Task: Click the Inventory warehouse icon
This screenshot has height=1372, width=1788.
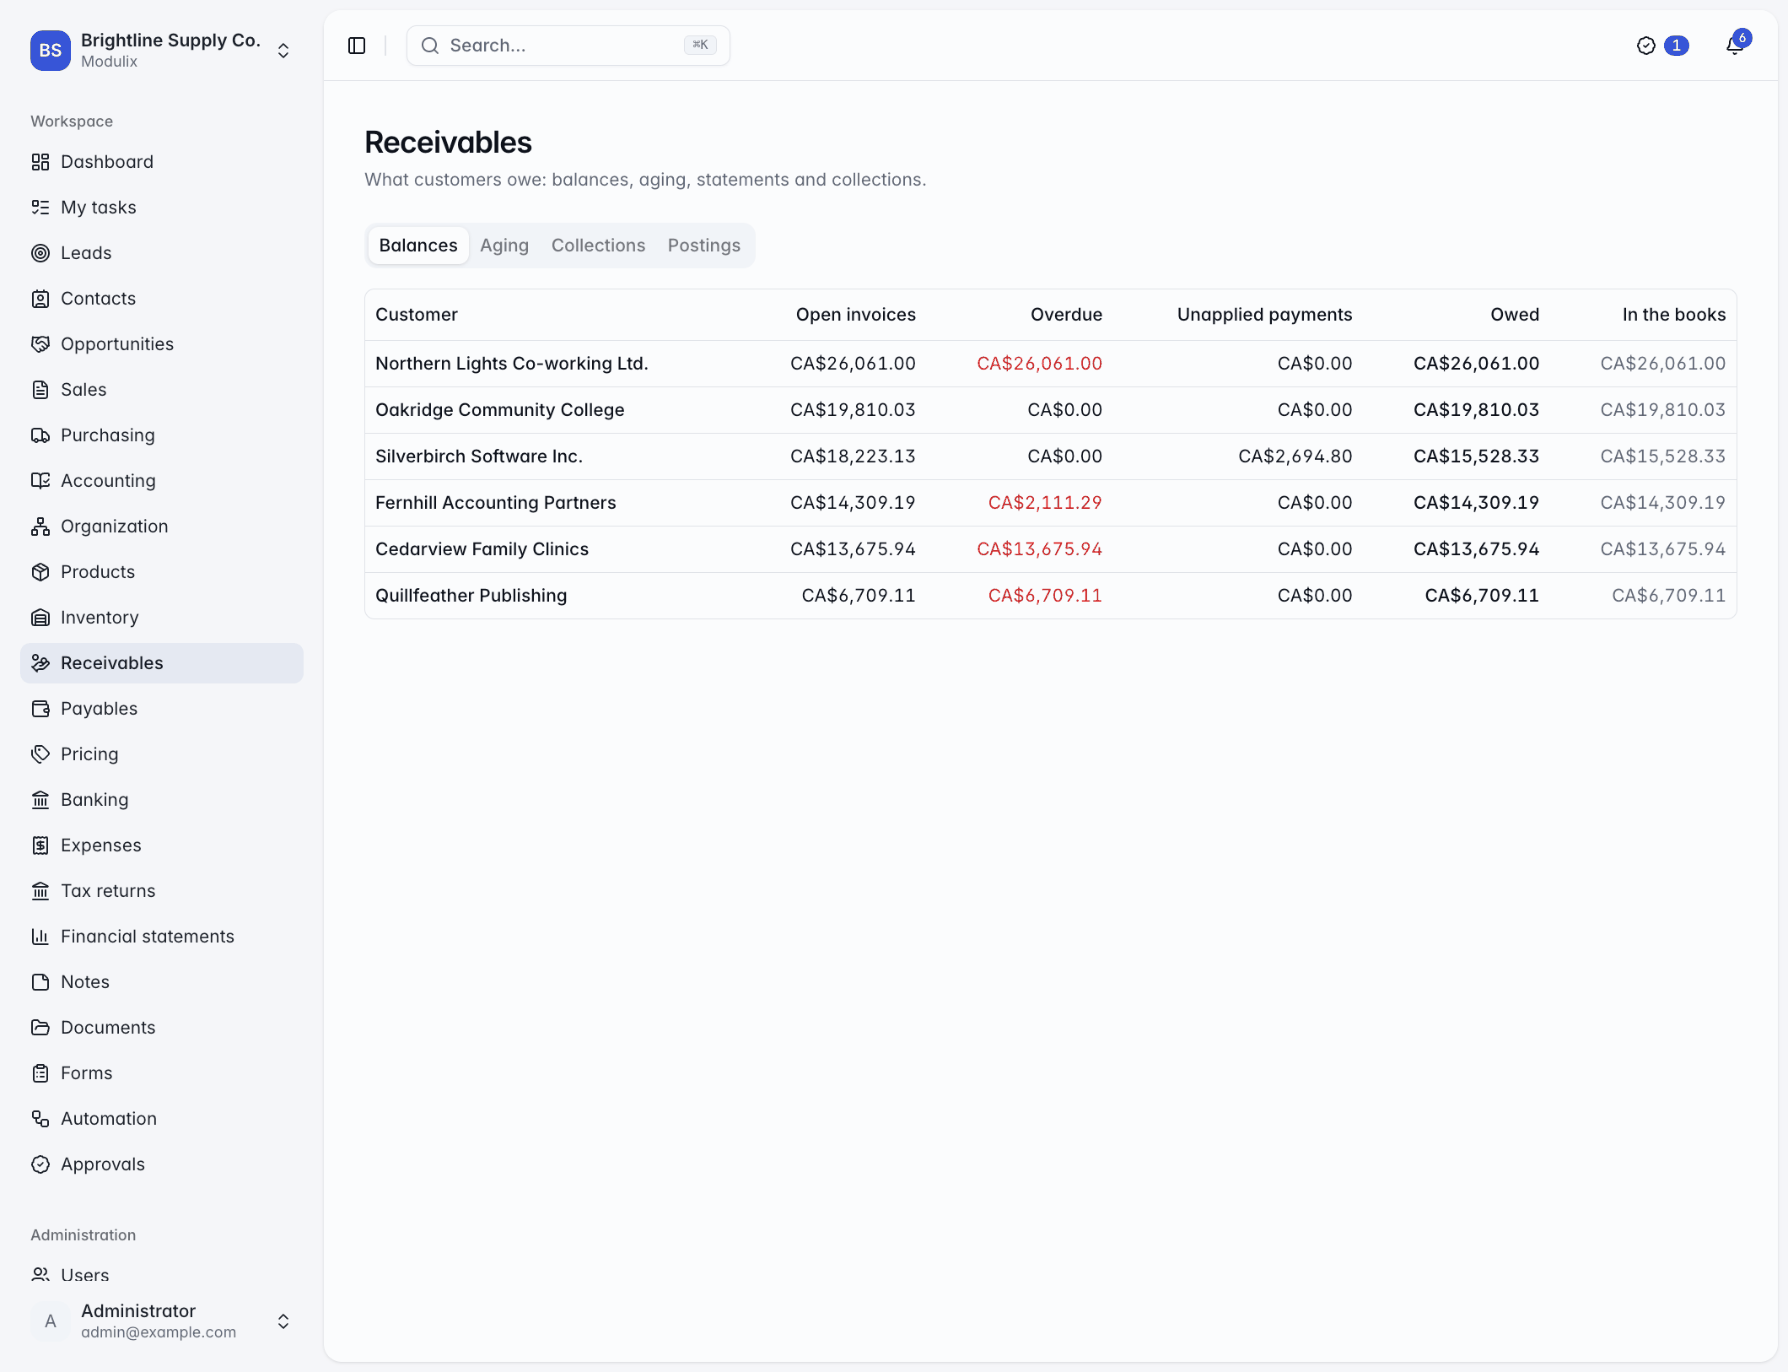Action: point(40,617)
